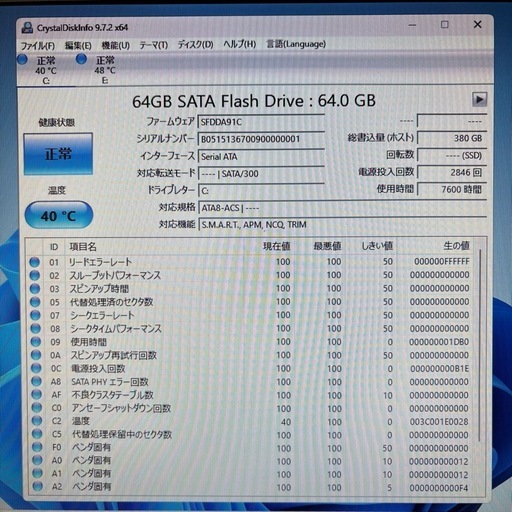Select the raw value 000000000B1E
The width and height of the screenshot is (512, 512).
pos(439,369)
